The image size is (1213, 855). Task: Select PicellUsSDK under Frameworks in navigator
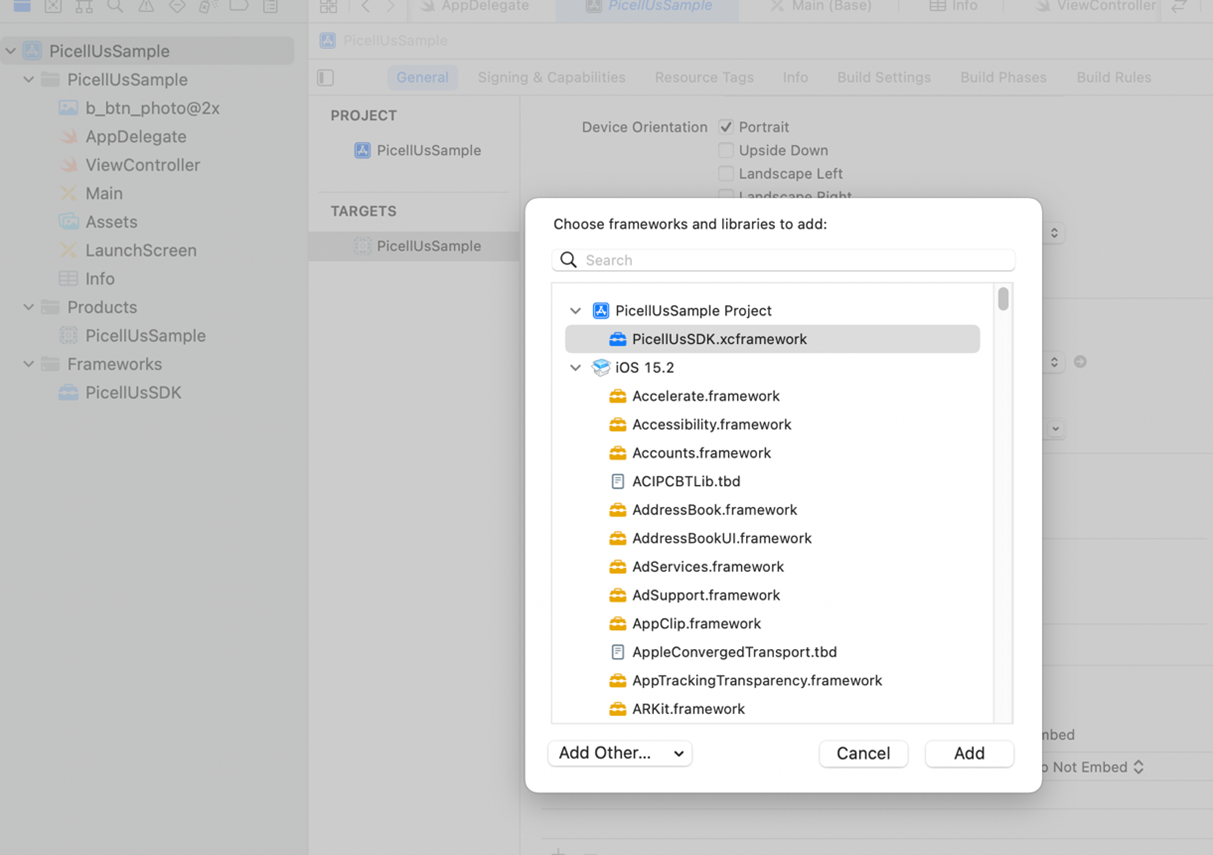[120, 393]
